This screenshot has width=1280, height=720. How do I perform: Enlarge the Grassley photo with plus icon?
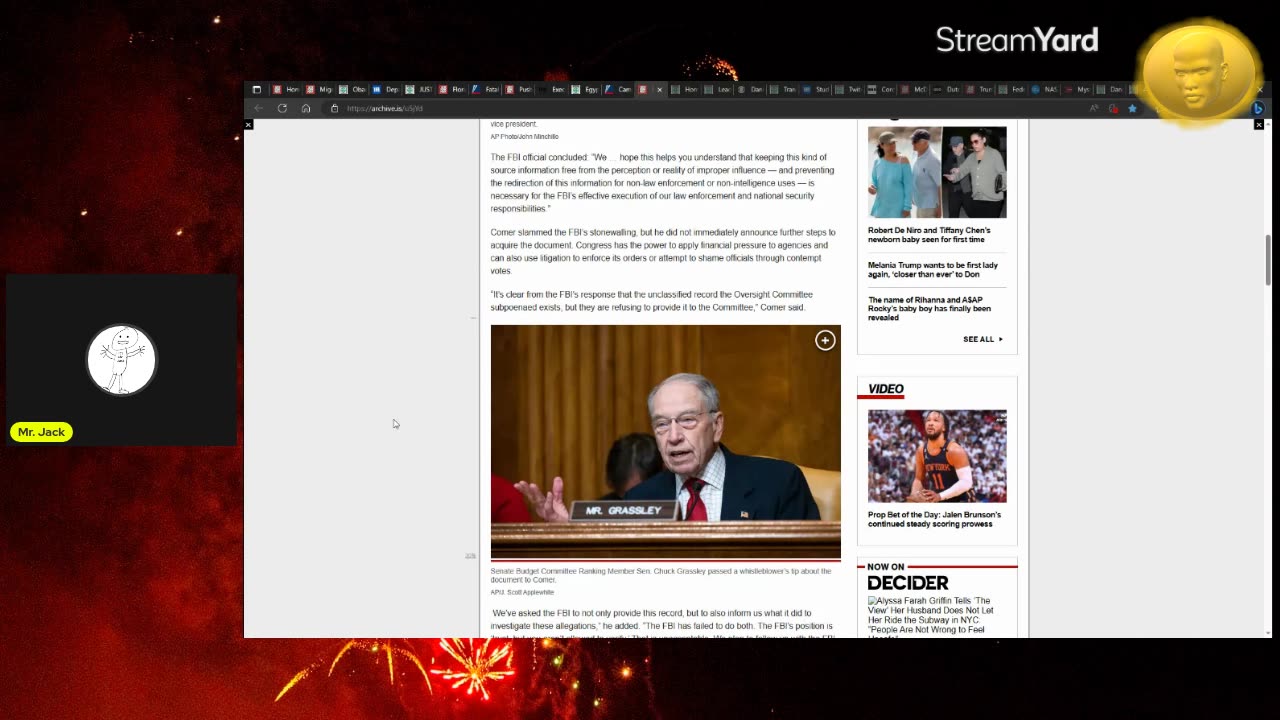[x=825, y=340]
